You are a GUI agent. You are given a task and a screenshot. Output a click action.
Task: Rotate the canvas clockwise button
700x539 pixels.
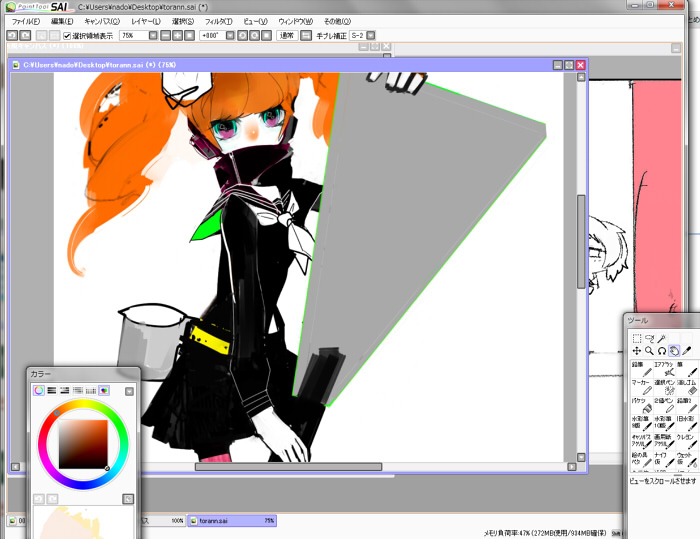click(254, 35)
